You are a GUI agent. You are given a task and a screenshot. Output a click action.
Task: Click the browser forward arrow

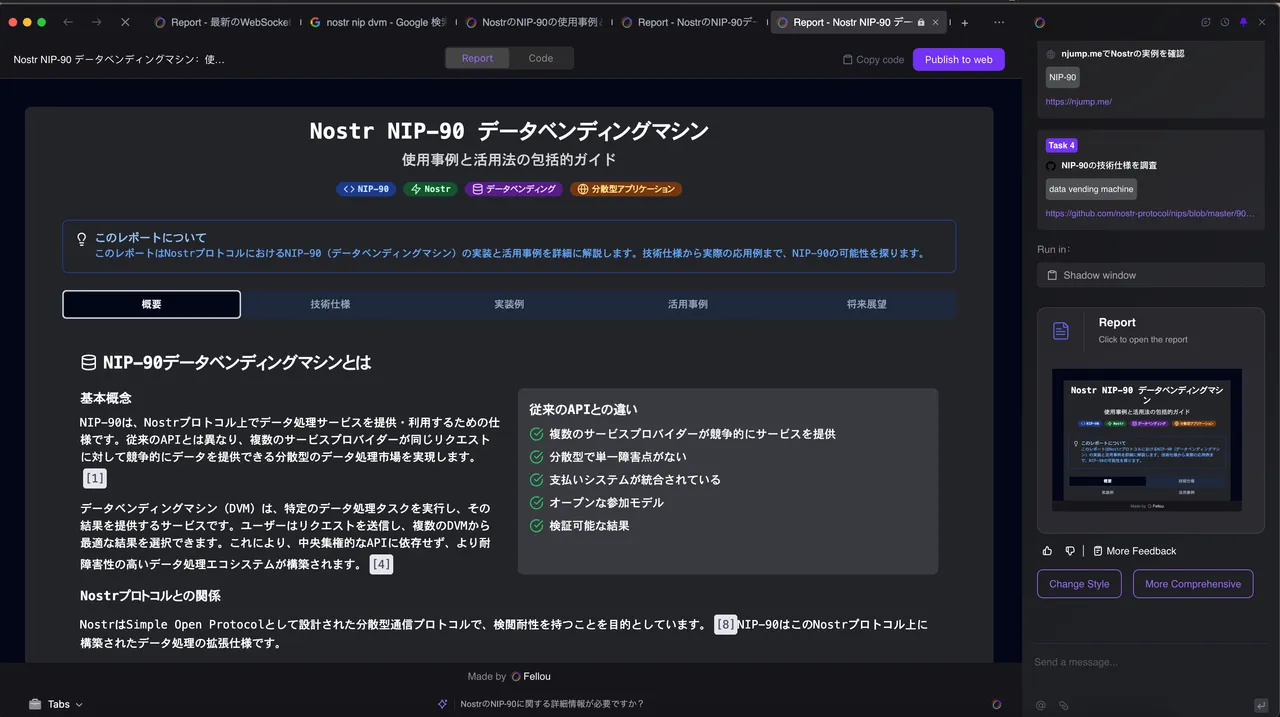[x=96, y=22]
